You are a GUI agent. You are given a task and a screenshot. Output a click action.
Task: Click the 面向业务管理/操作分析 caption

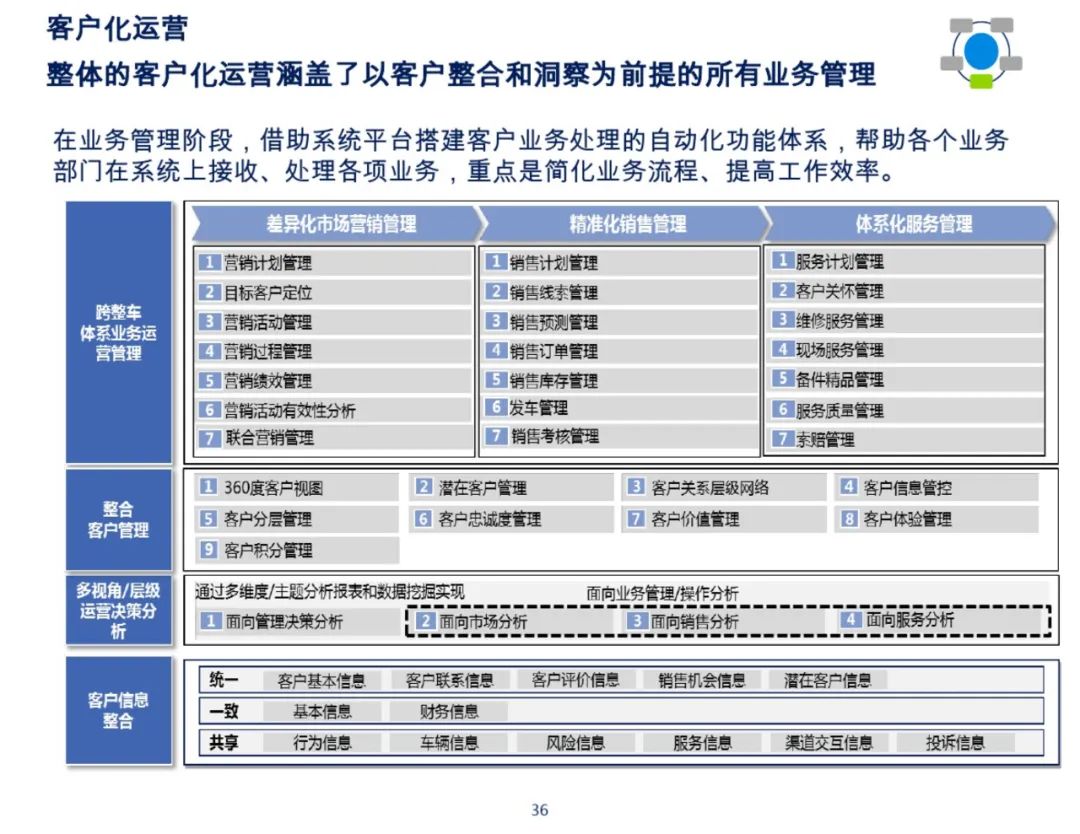662,594
